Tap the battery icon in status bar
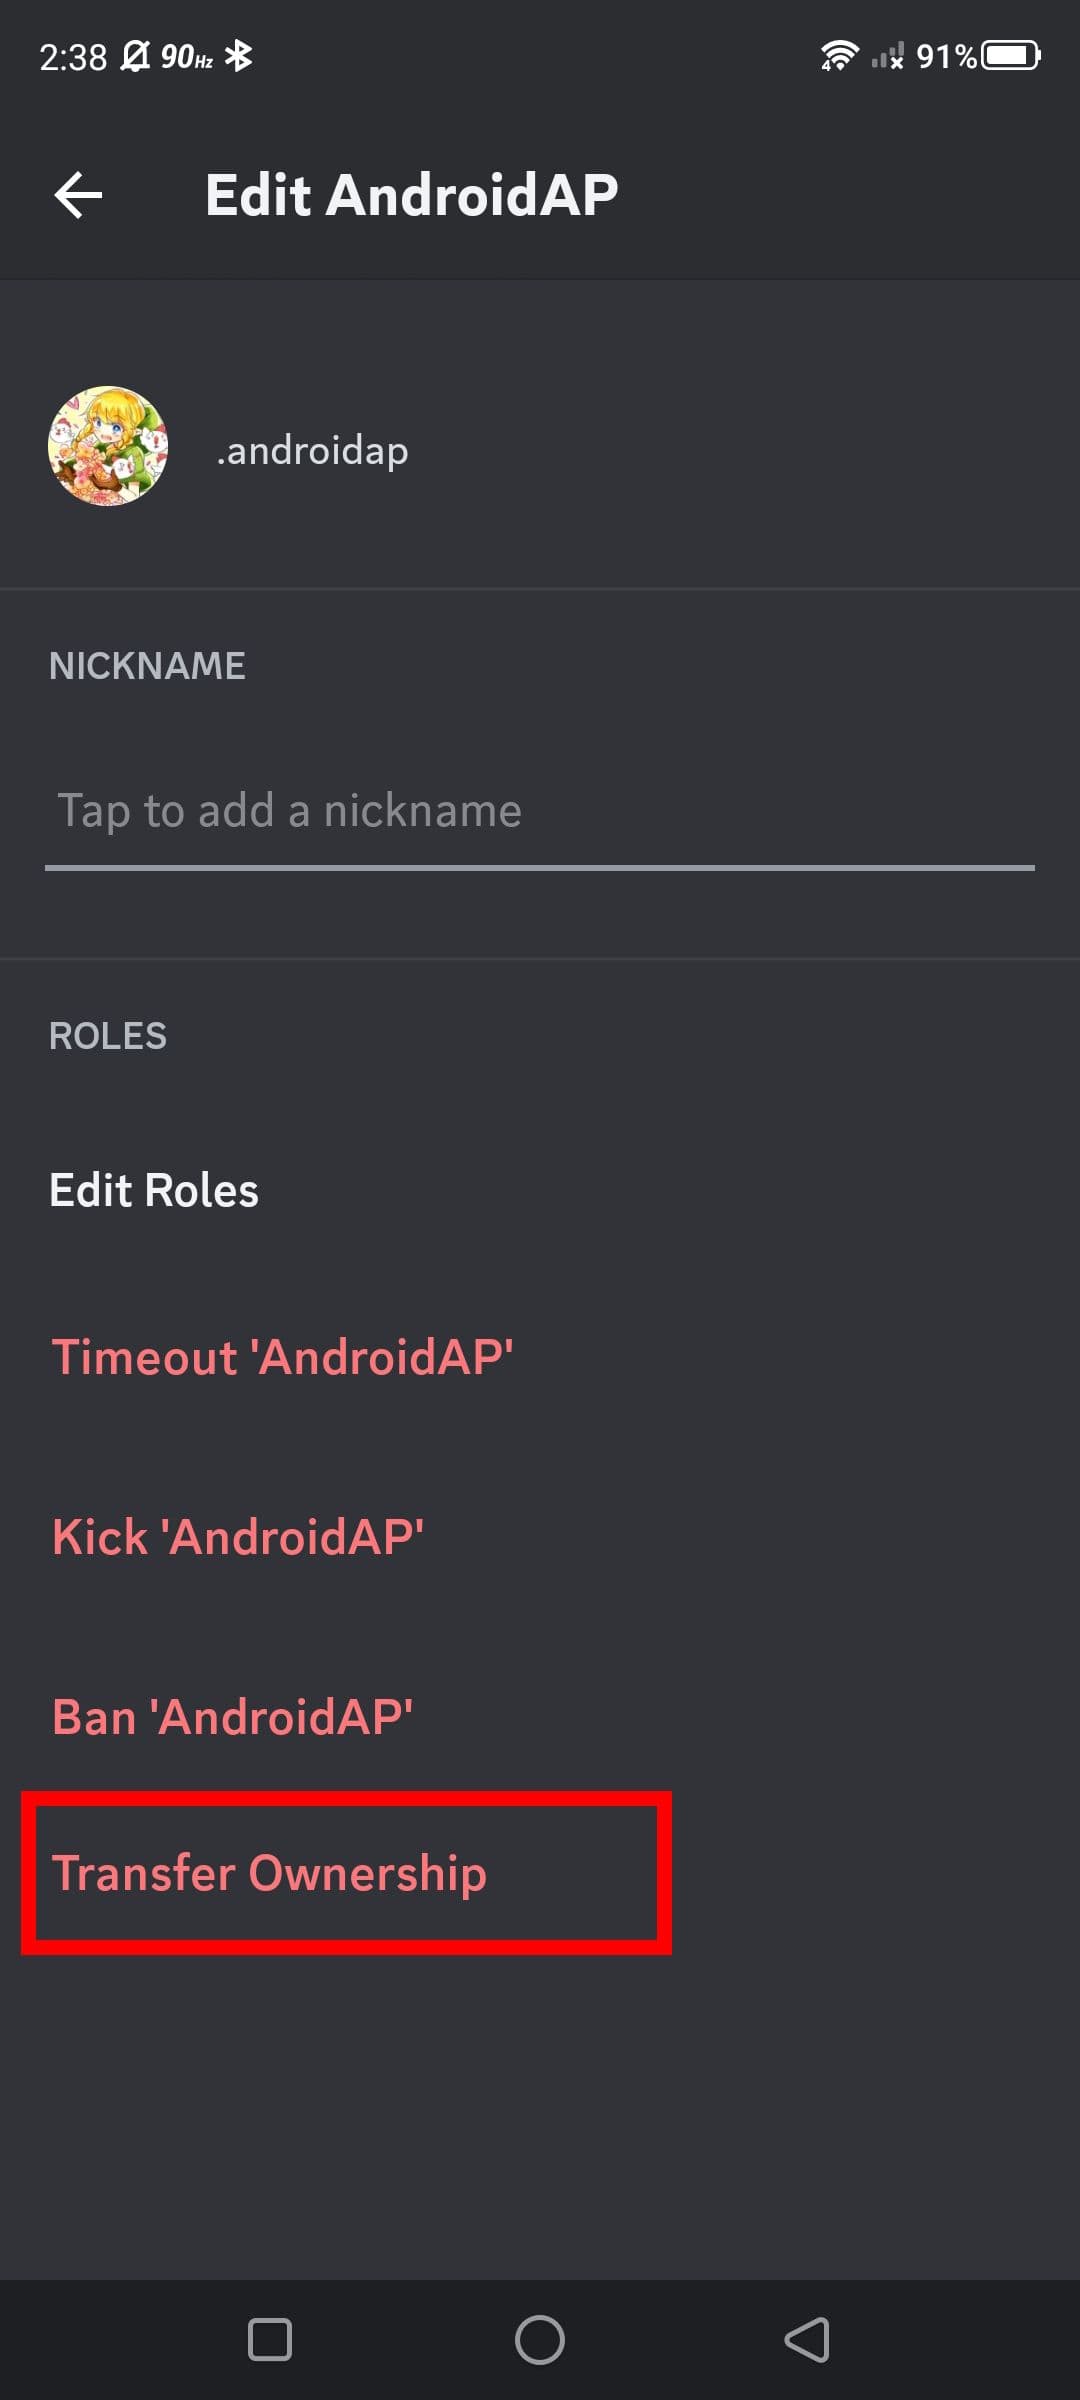The height and width of the screenshot is (2400, 1080). (x=1011, y=56)
